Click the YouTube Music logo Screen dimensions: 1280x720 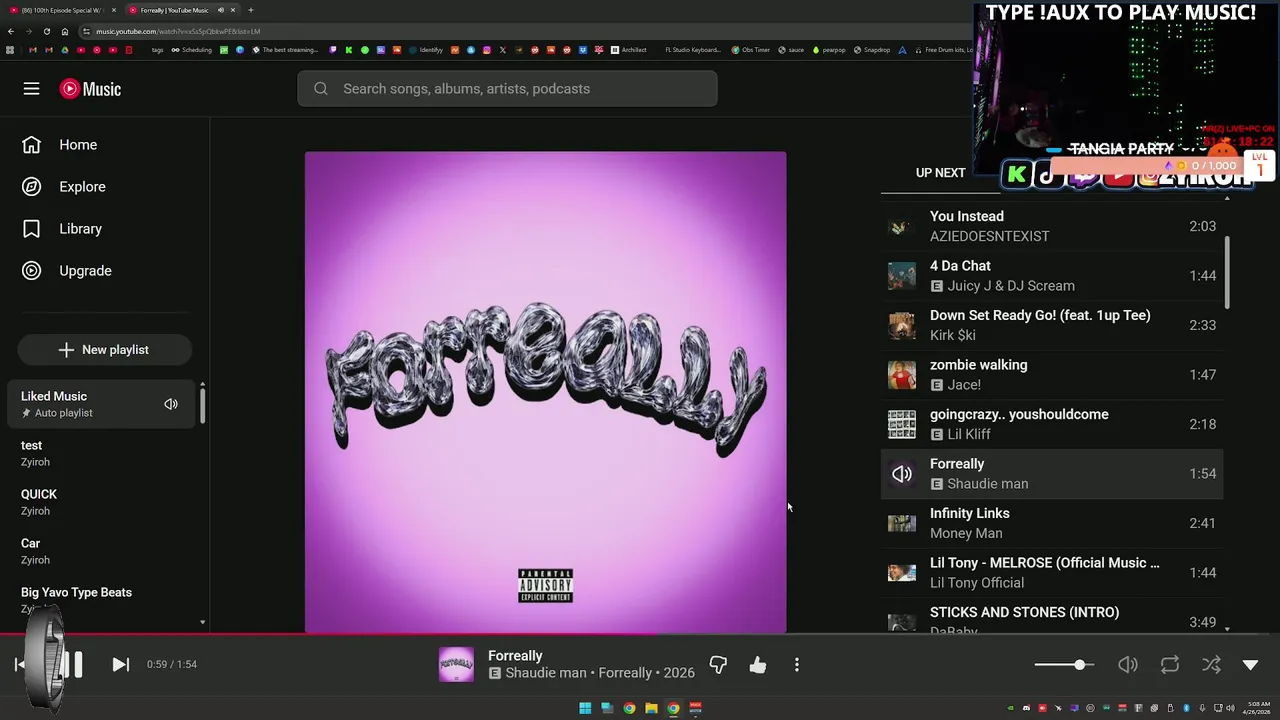[90, 89]
